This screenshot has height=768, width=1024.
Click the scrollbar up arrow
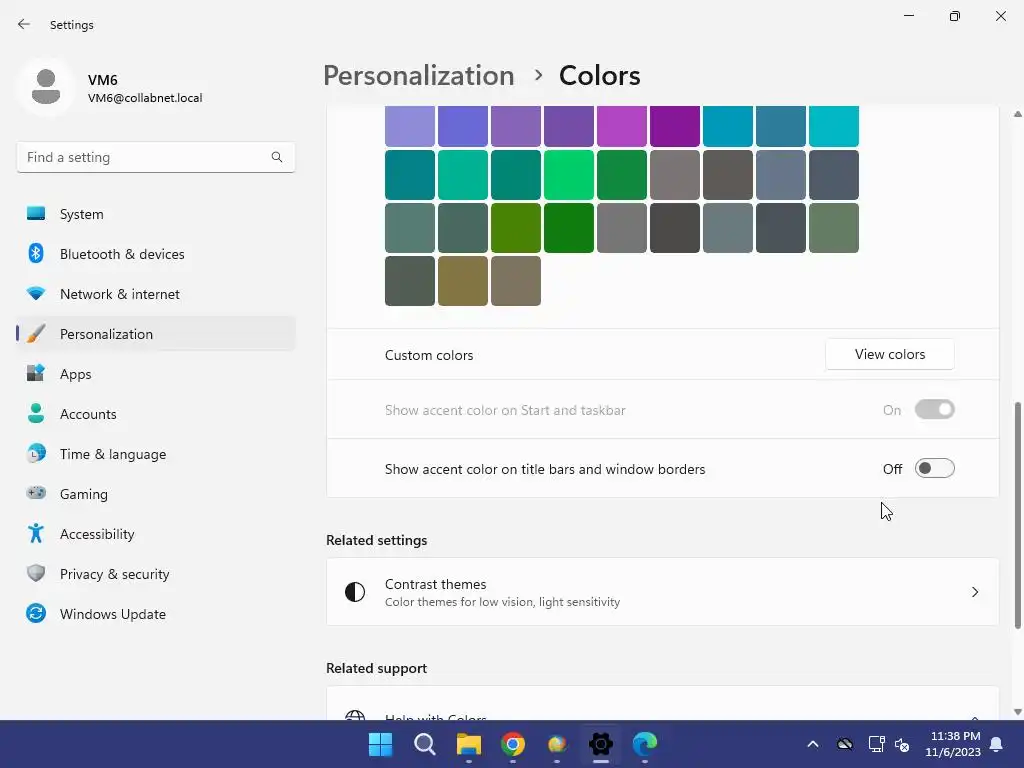point(1017,114)
